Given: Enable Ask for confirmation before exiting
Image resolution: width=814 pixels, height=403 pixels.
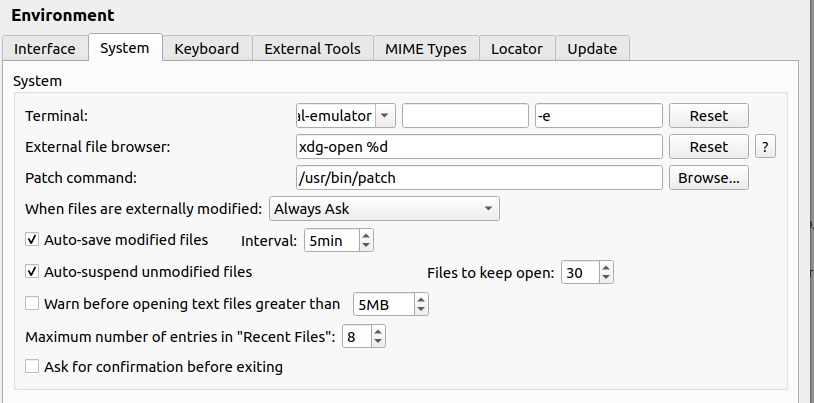Looking at the screenshot, I should [x=32, y=367].
